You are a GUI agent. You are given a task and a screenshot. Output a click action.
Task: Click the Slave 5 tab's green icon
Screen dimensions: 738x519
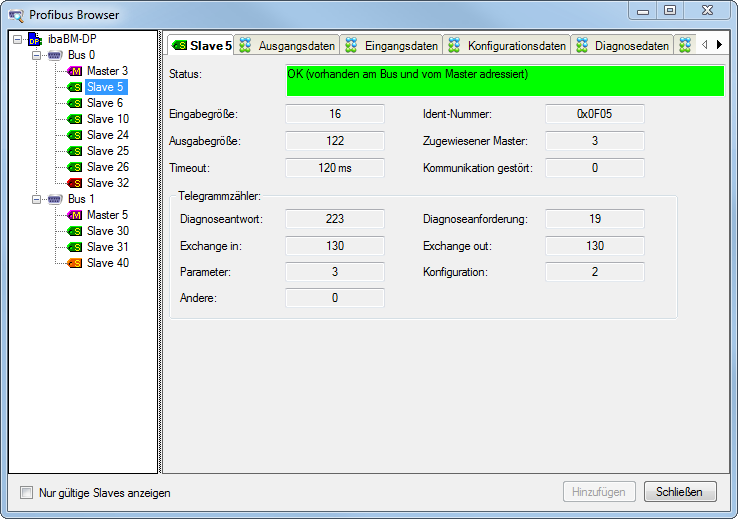coord(179,45)
